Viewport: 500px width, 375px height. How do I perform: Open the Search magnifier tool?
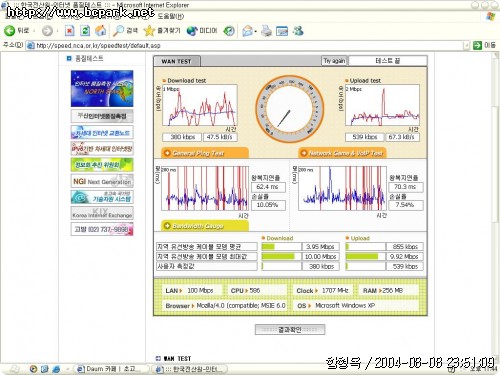coord(118,31)
